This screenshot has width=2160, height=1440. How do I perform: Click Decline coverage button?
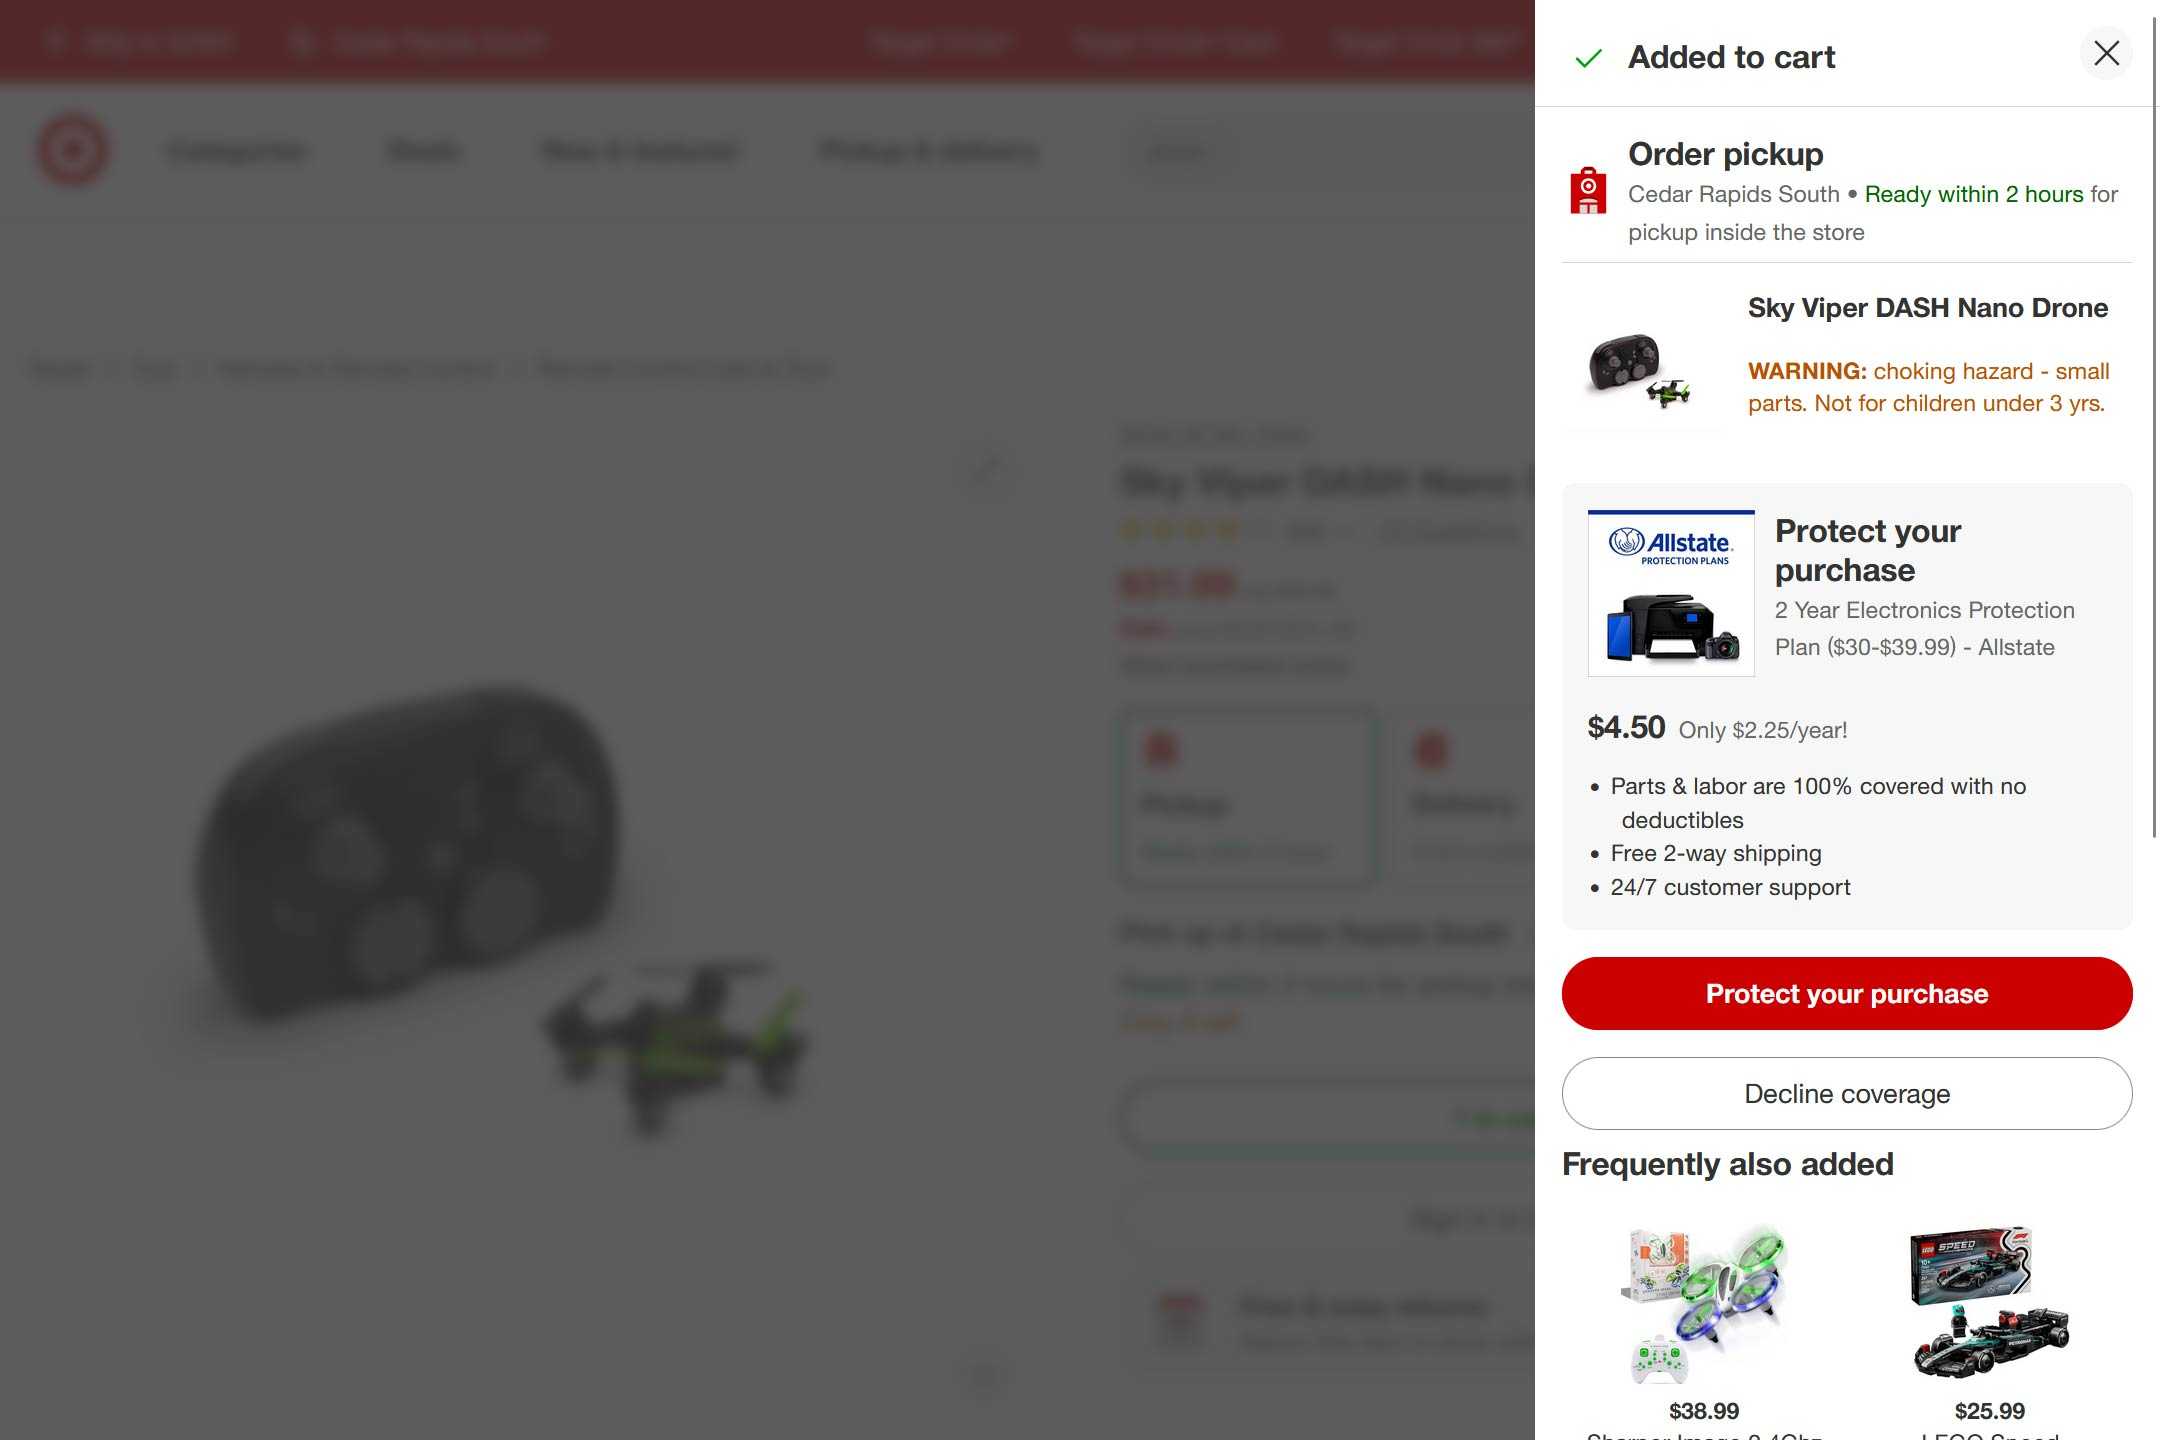[1847, 1093]
